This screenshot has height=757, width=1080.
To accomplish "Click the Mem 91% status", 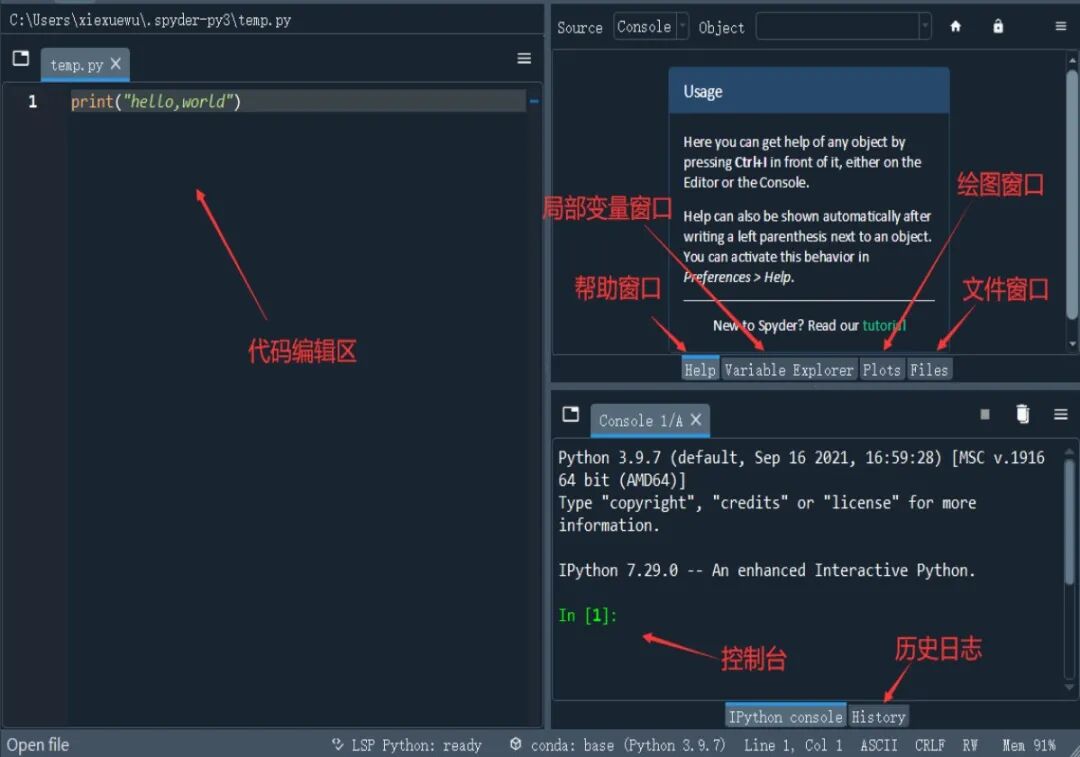I will click(1029, 745).
